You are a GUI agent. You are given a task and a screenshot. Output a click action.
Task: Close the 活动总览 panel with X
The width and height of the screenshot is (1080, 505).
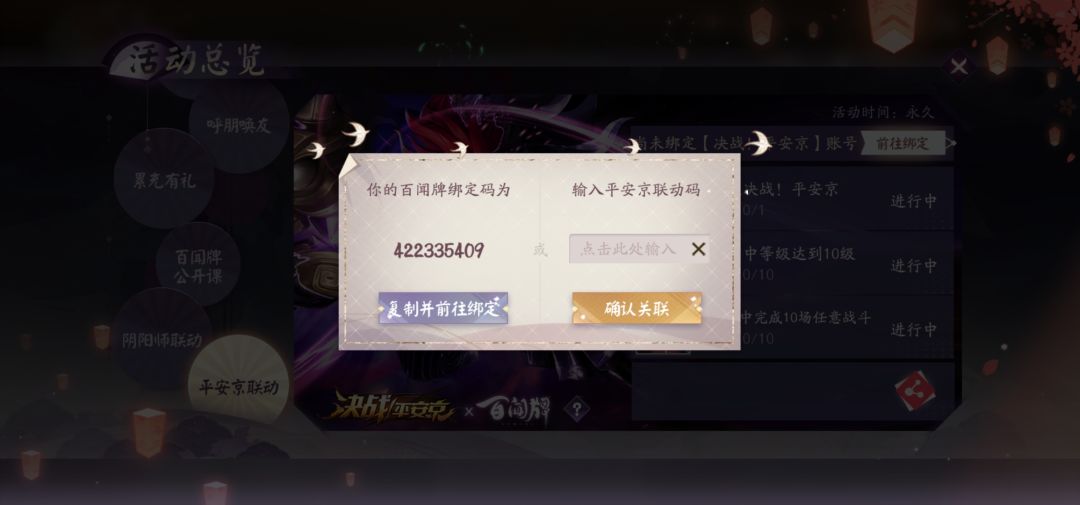click(959, 68)
